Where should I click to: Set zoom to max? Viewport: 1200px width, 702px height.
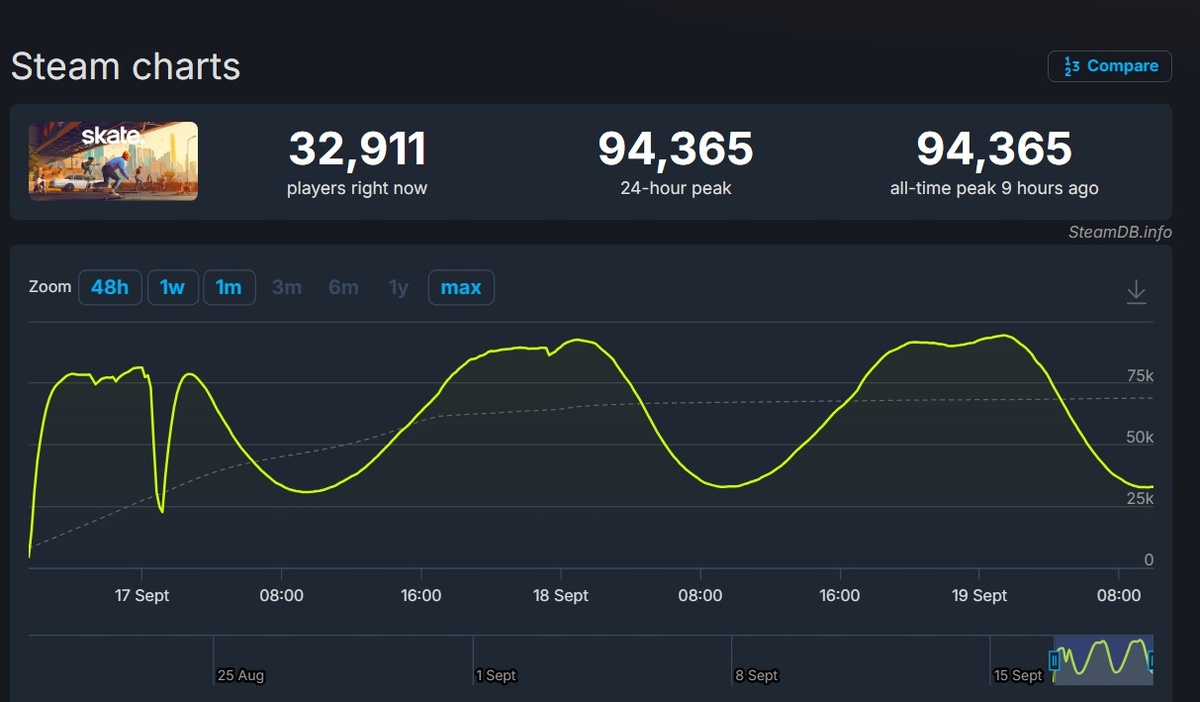click(461, 287)
